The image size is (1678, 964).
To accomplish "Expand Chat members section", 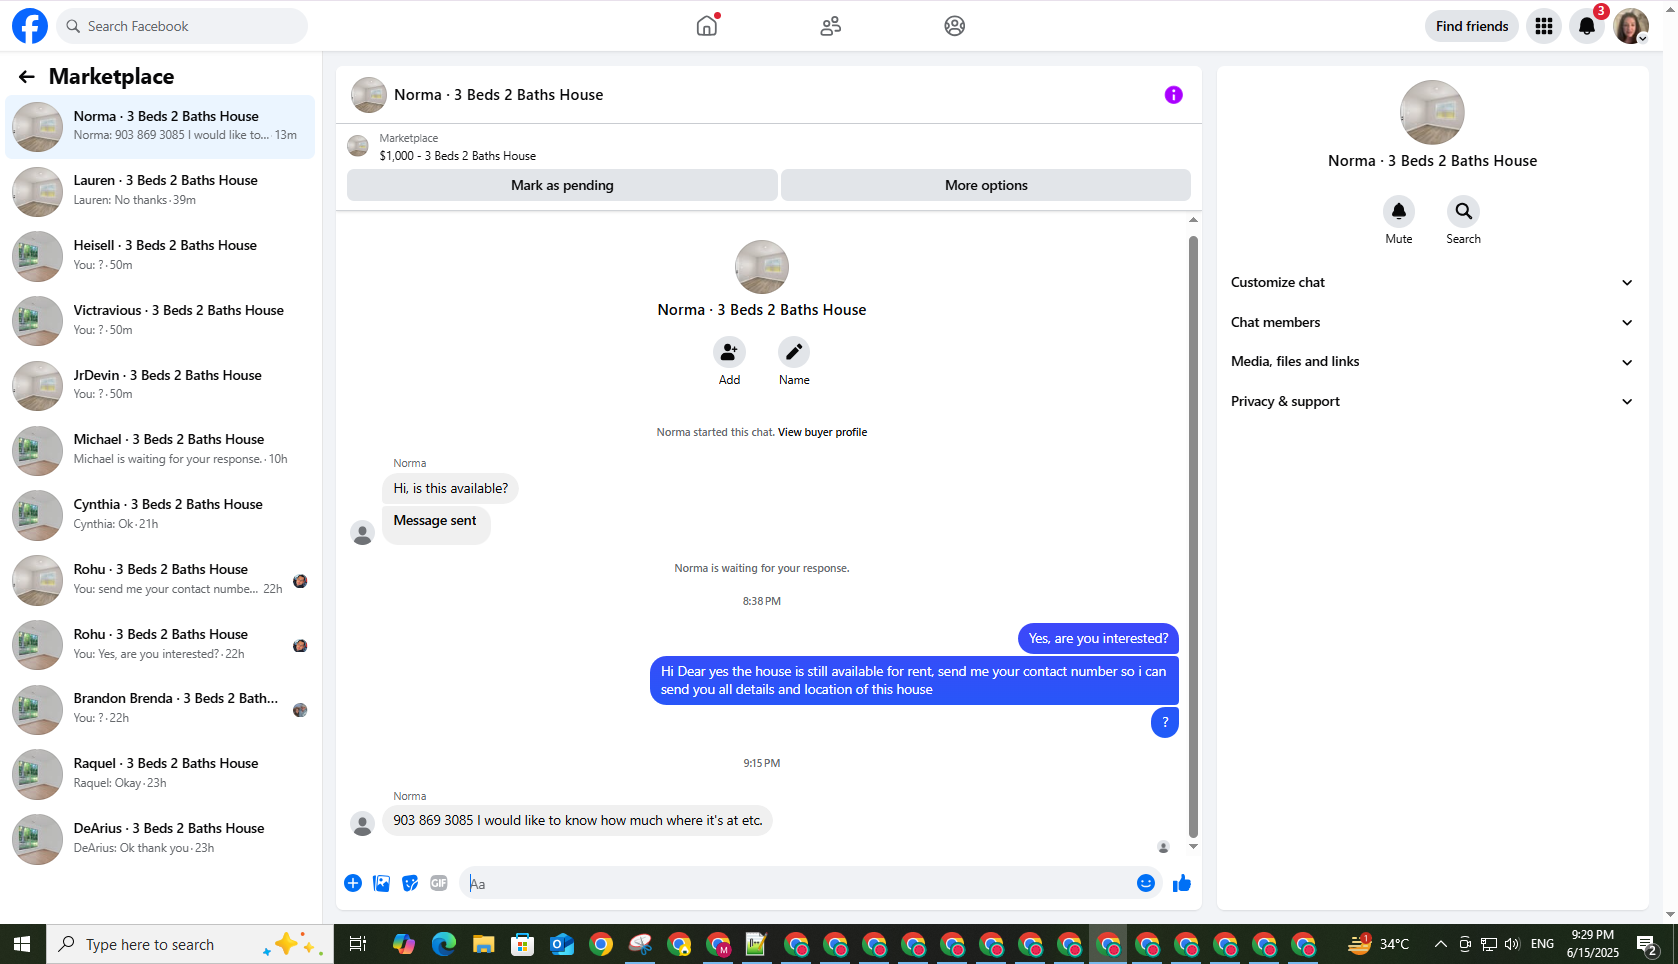I will 1432,322.
